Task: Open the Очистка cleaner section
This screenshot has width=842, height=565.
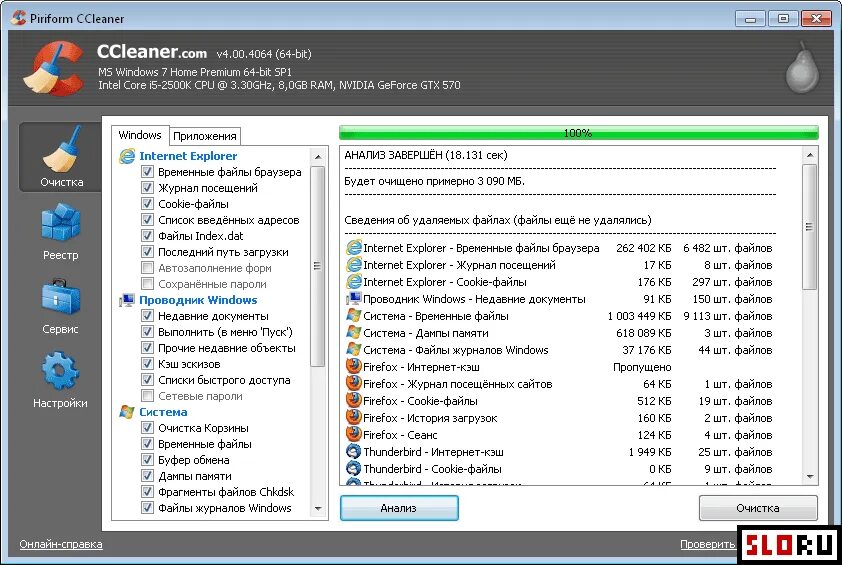Action: coord(61,157)
